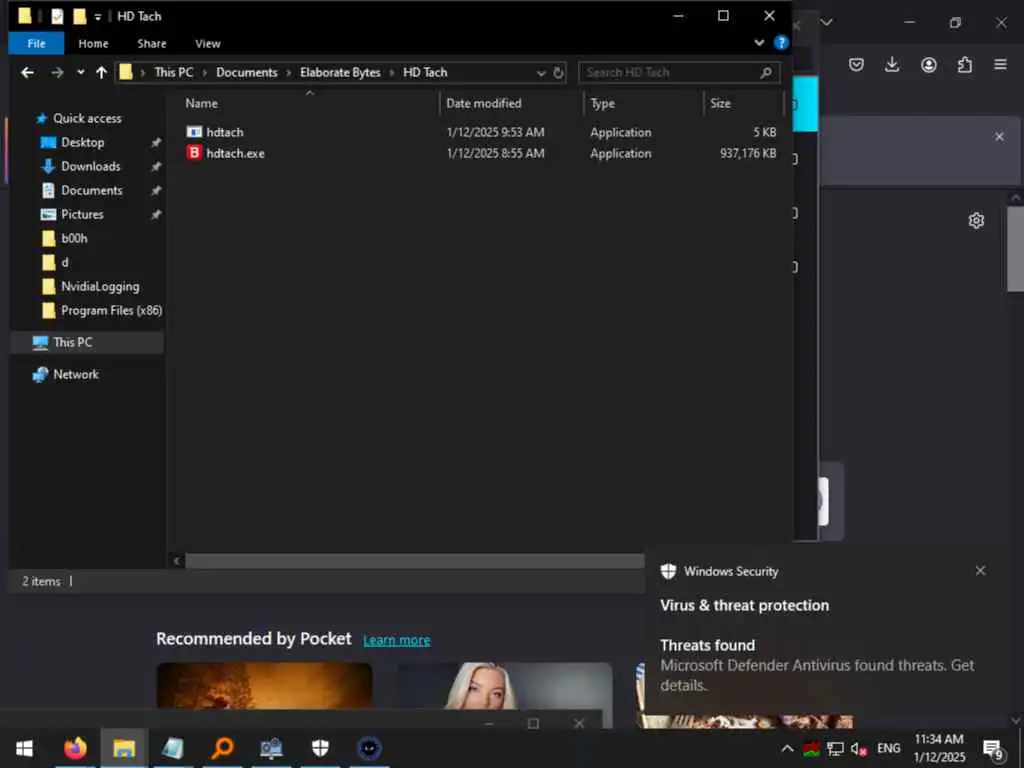Open Program Files (x86) in navigation pane
The height and width of the screenshot is (768, 1024).
click(111, 311)
